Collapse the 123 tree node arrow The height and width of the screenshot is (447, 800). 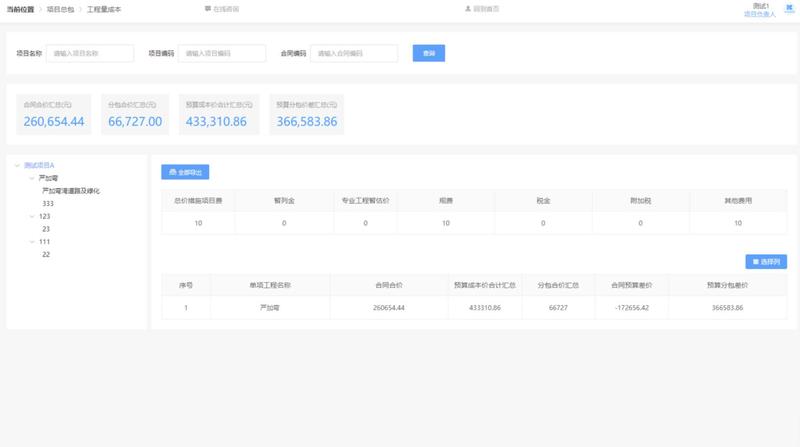point(32,216)
